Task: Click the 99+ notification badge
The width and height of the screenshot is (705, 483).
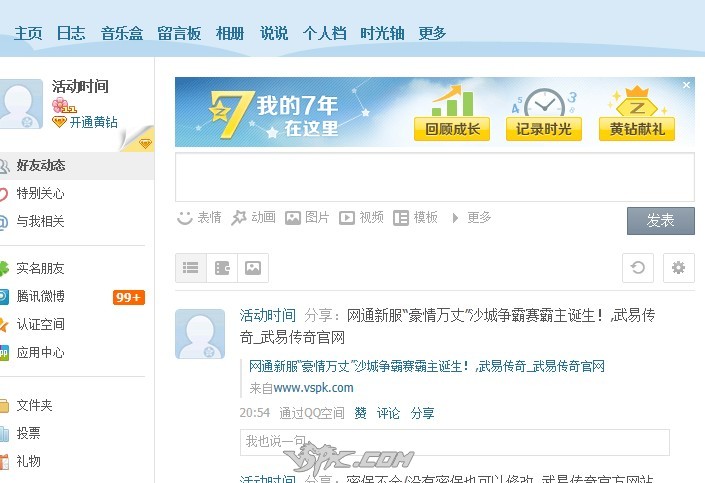Action: tap(129, 297)
